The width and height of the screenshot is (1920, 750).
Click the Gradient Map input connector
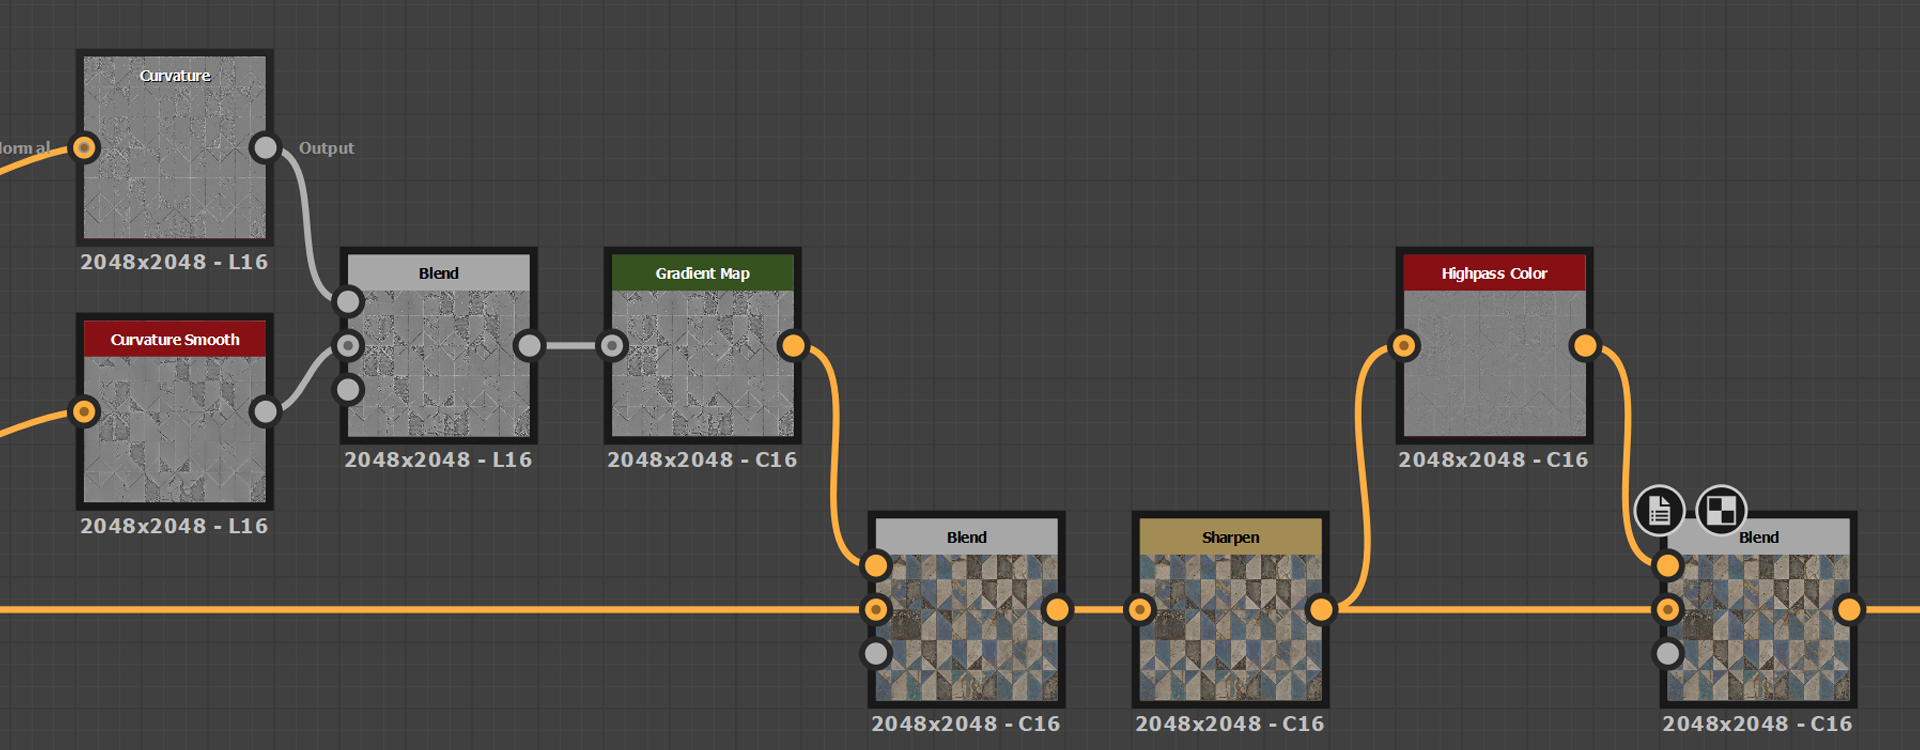click(612, 346)
